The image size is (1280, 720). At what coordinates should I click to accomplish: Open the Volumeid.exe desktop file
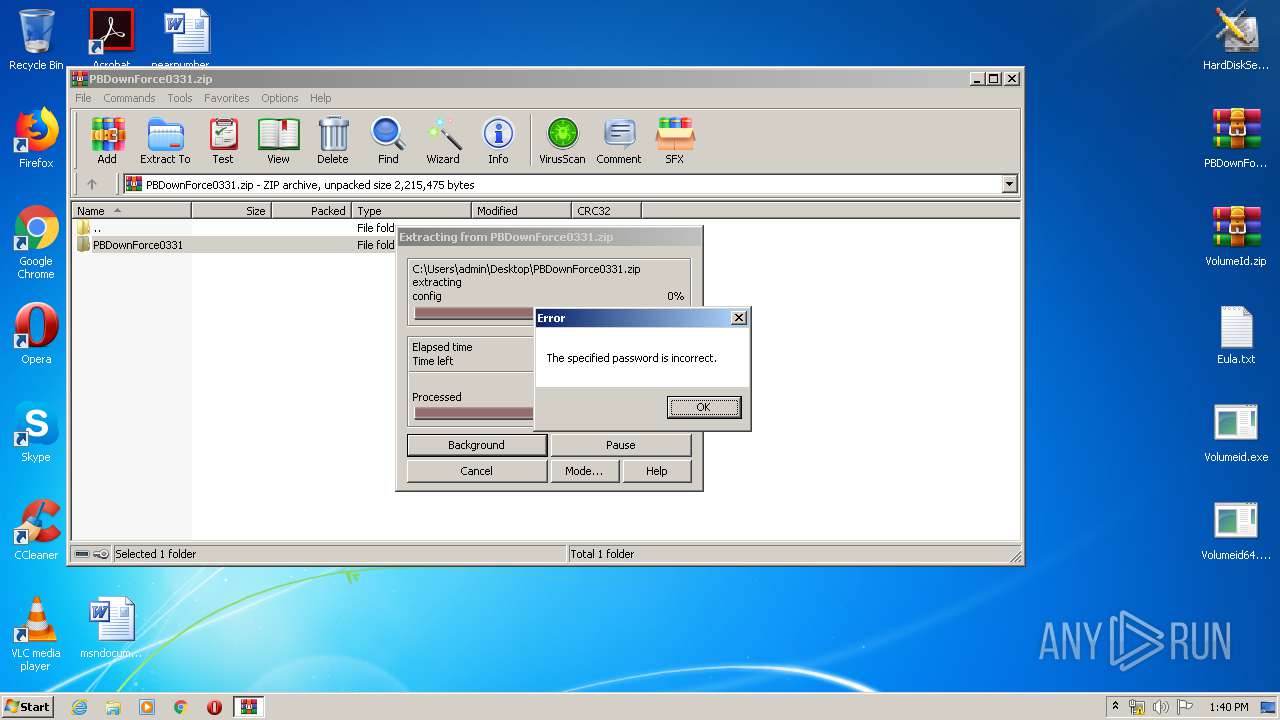(x=1236, y=432)
